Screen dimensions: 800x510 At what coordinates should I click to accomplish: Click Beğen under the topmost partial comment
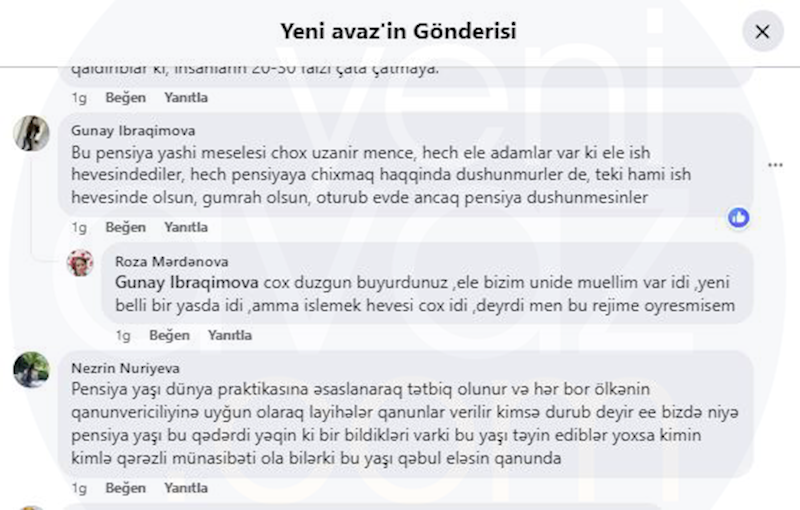tap(126, 97)
